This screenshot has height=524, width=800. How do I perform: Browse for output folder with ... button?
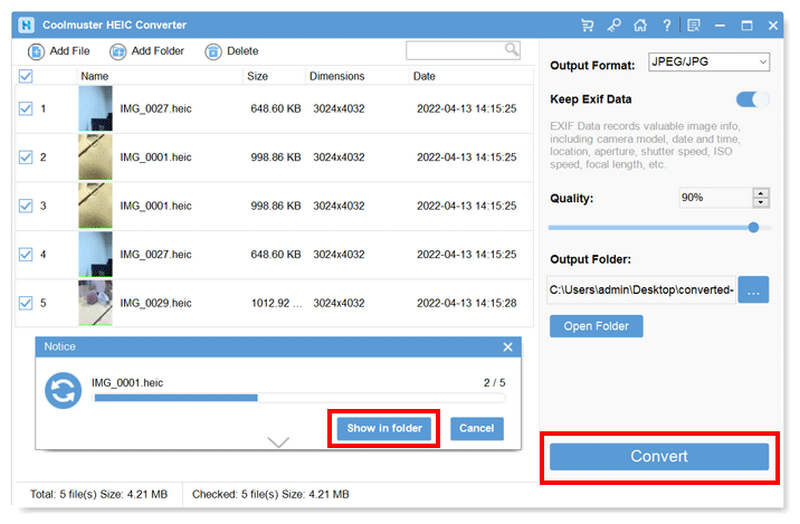click(x=753, y=290)
